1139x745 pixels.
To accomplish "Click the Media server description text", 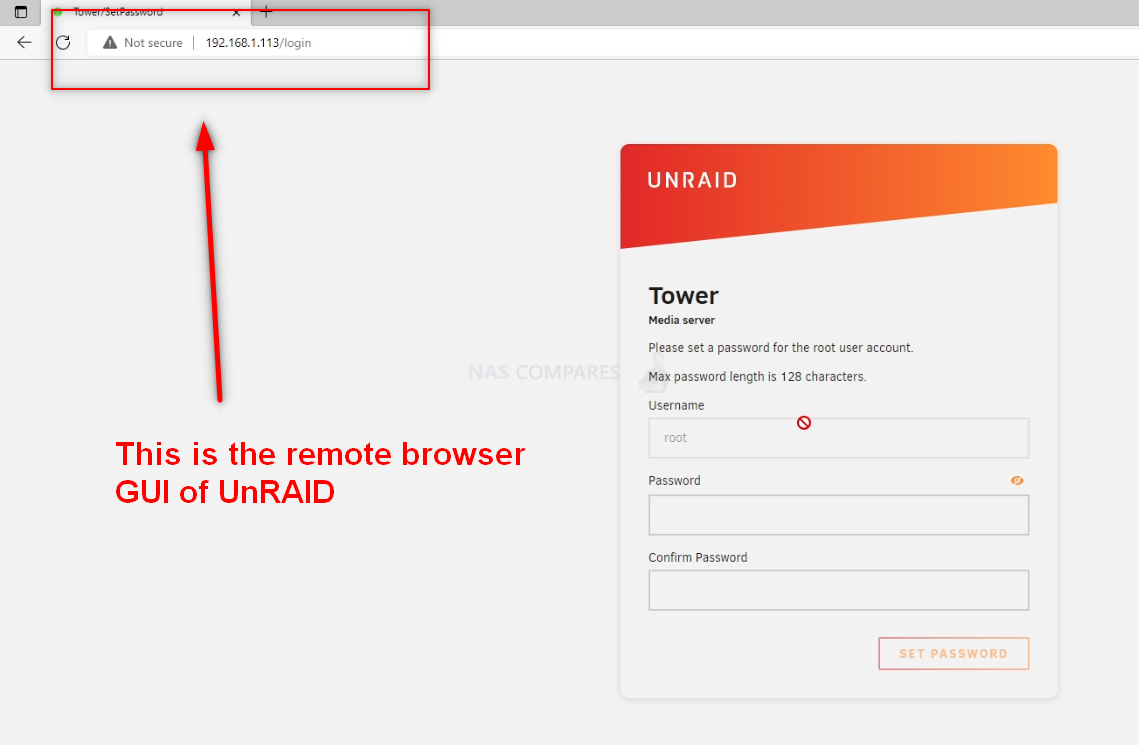I will [681, 320].
